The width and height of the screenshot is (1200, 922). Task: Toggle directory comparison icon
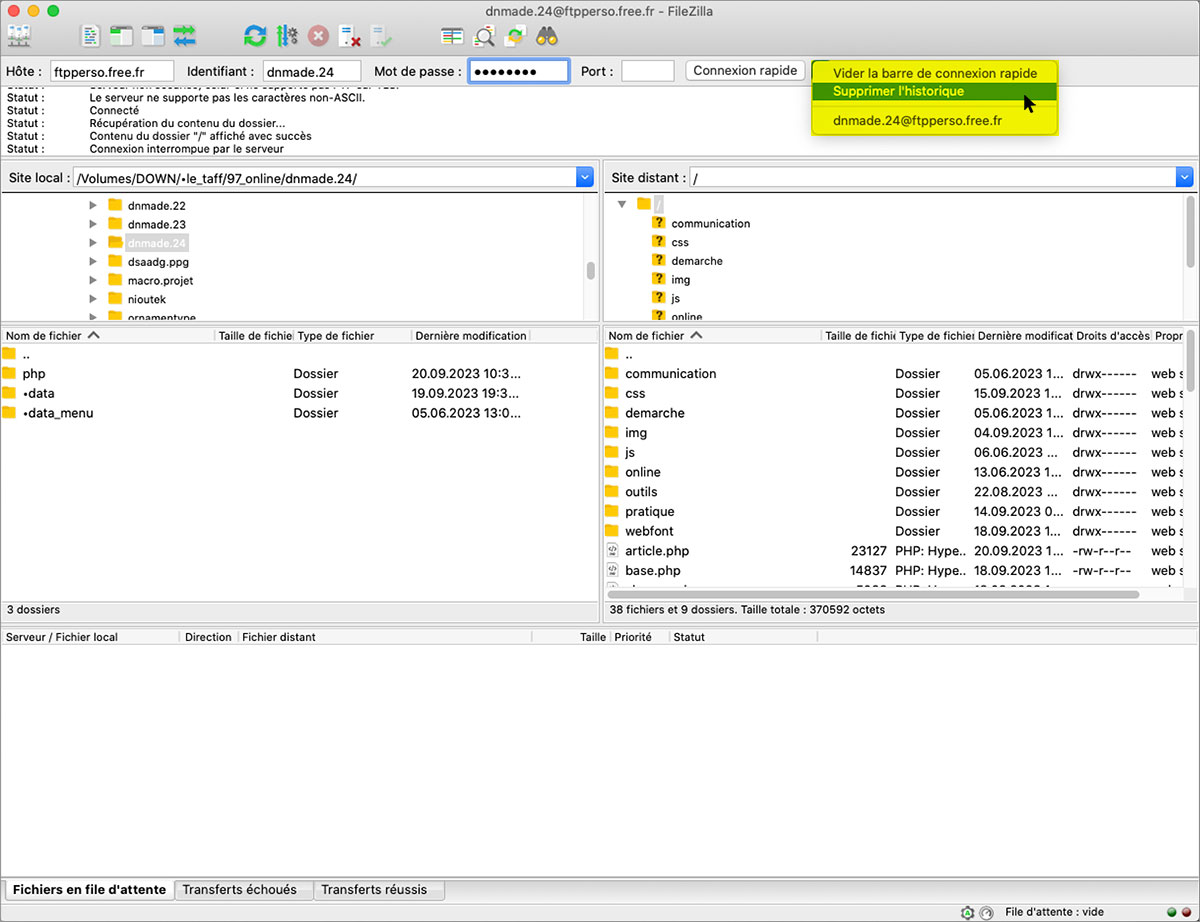click(x=484, y=37)
